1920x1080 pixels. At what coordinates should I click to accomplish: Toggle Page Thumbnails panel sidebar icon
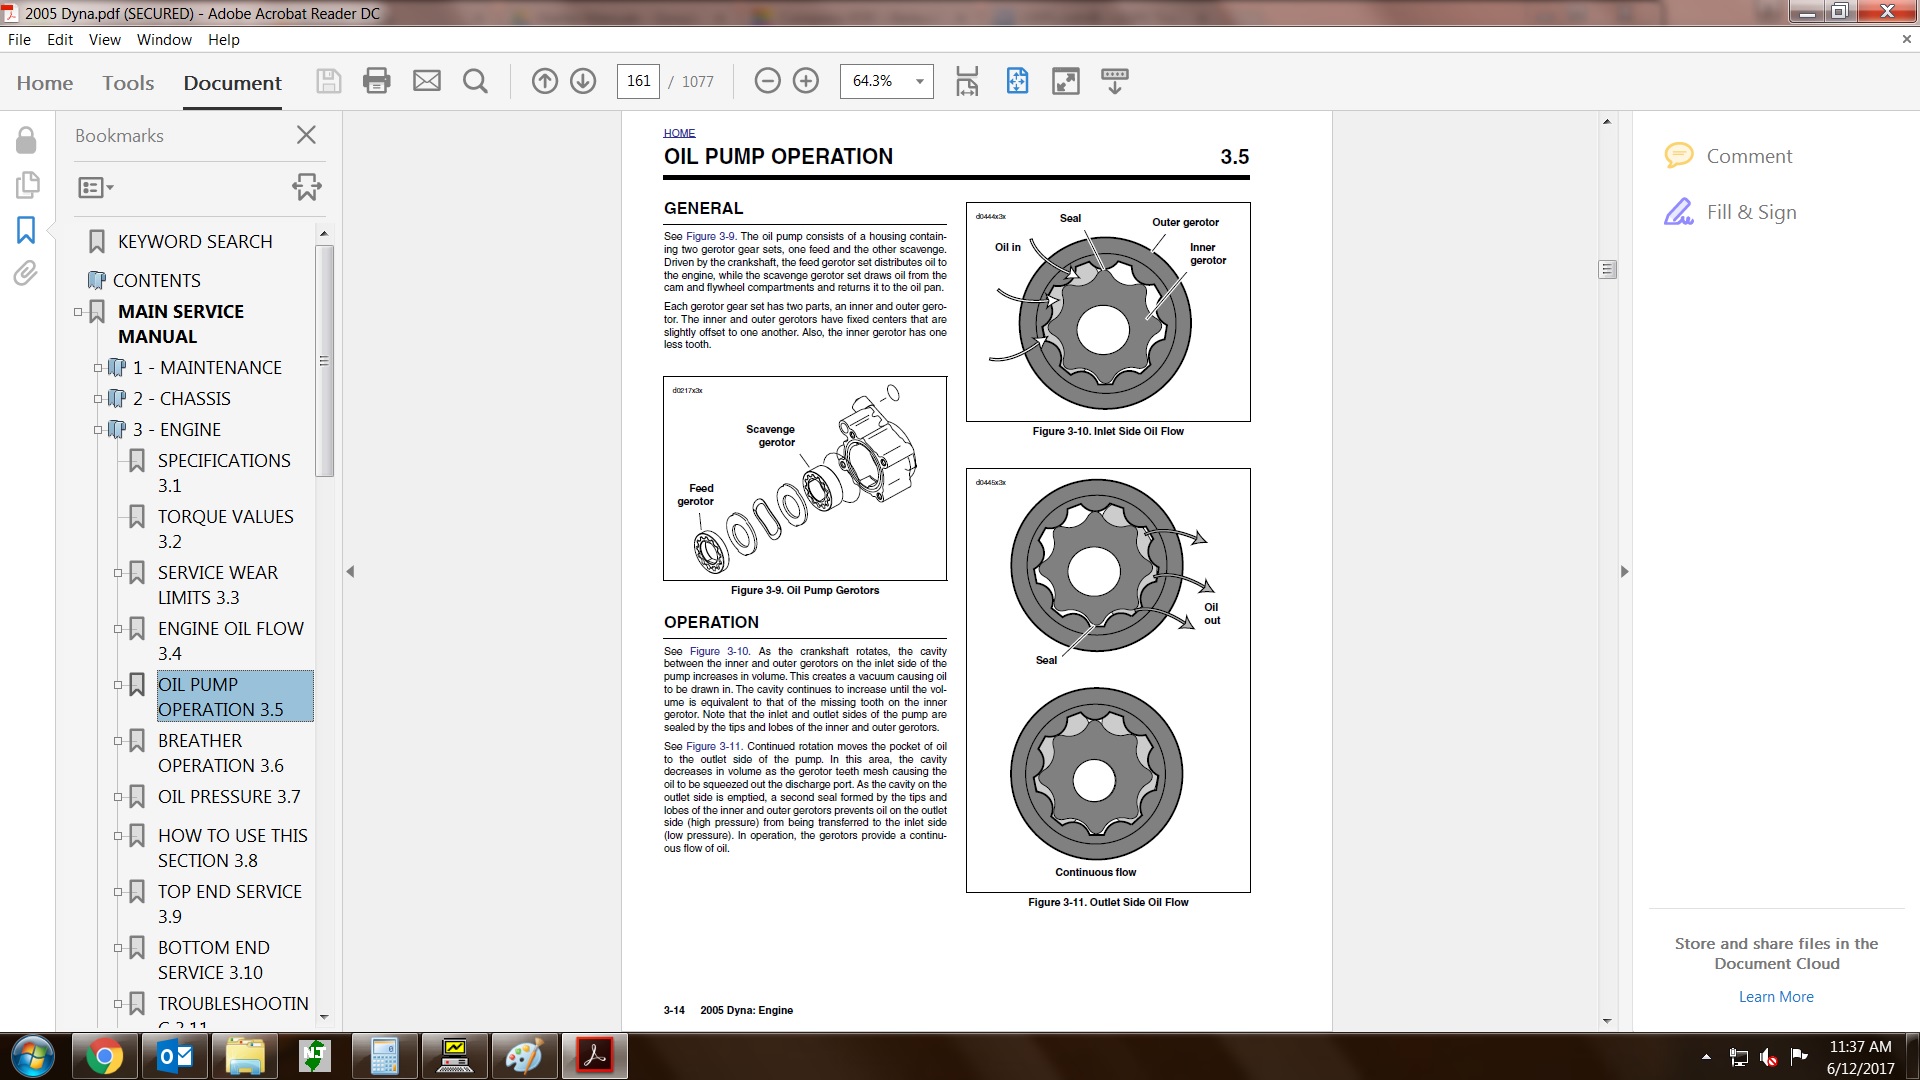pyautogui.click(x=27, y=185)
